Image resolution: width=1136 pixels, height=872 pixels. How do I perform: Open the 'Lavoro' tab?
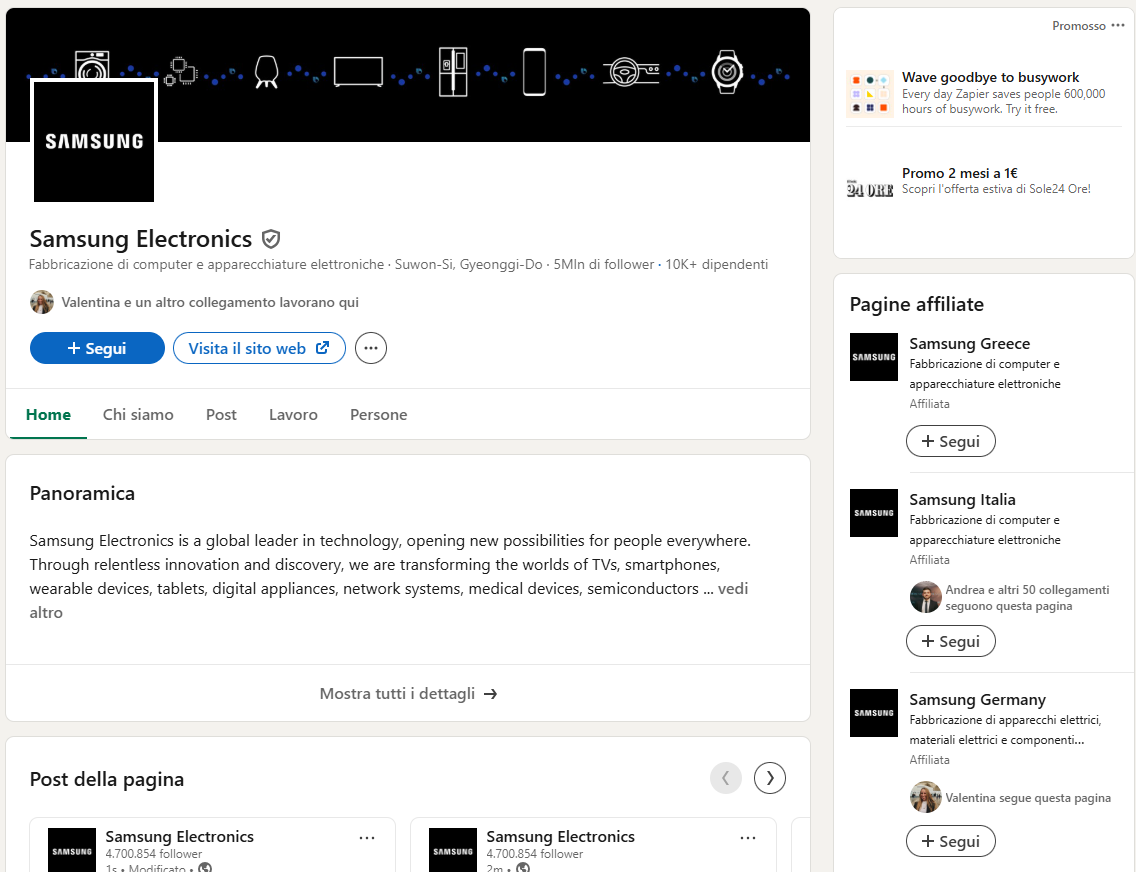[x=293, y=414]
